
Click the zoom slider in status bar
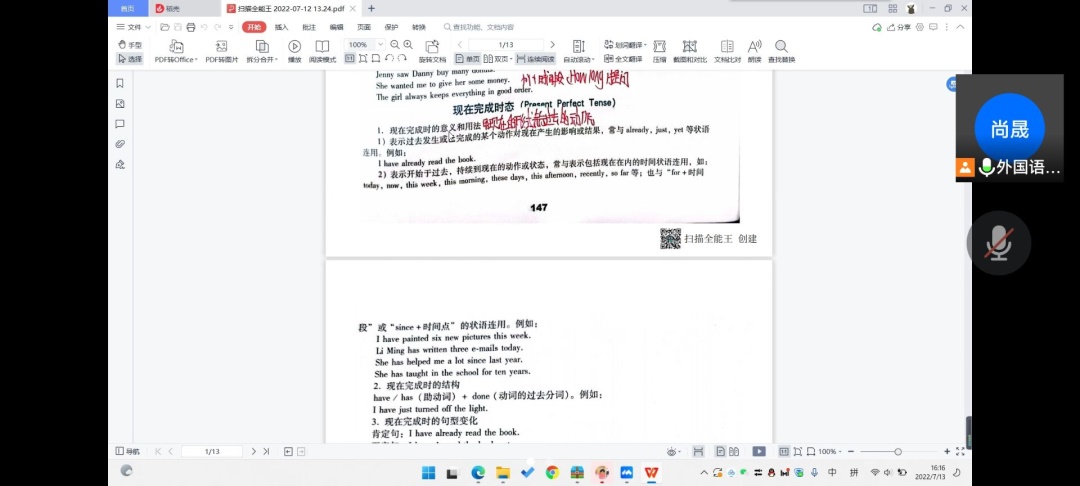[897, 452]
